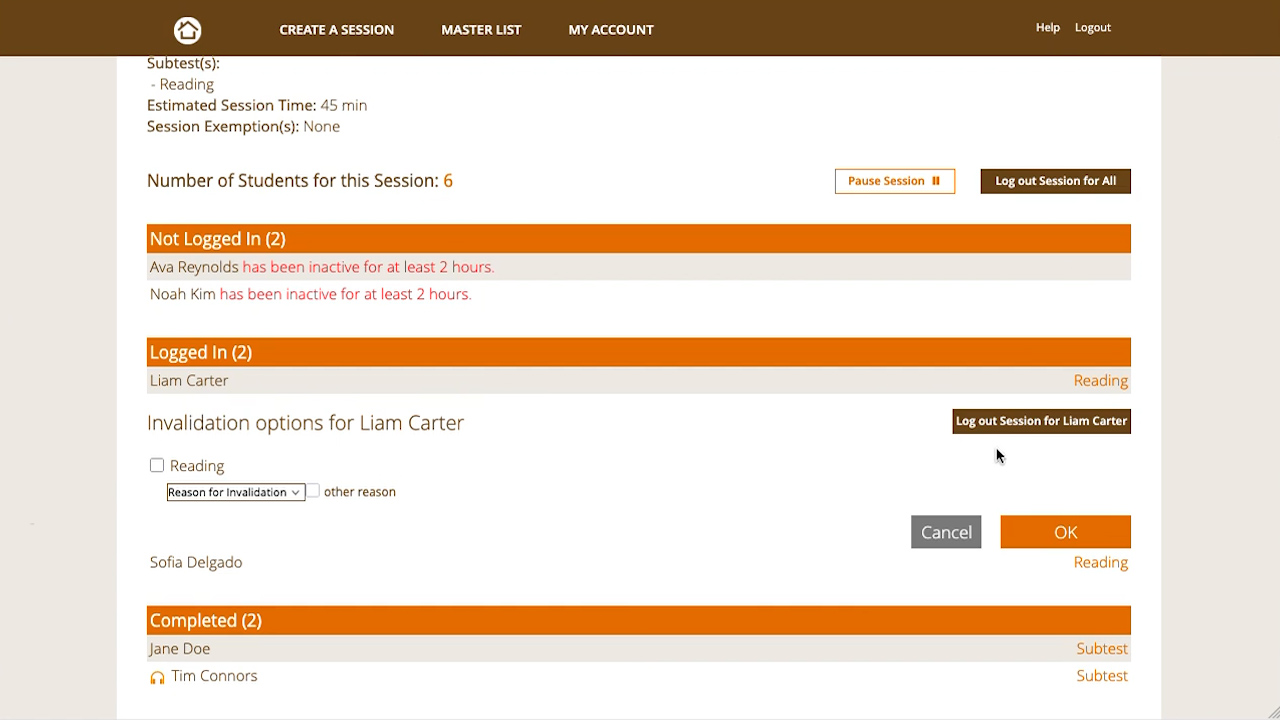Click the Logout link
The width and height of the screenshot is (1280, 720).
click(1092, 28)
